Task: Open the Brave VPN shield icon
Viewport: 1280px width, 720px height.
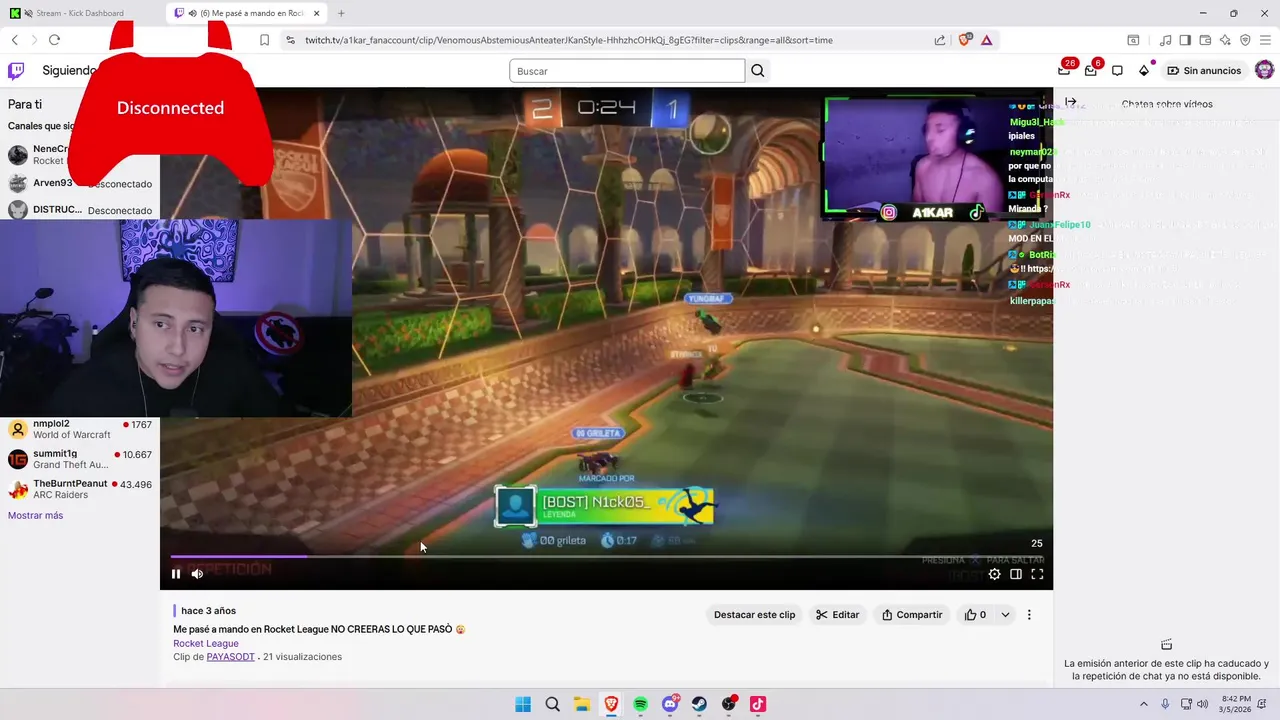Action: click(x=1245, y=40)
